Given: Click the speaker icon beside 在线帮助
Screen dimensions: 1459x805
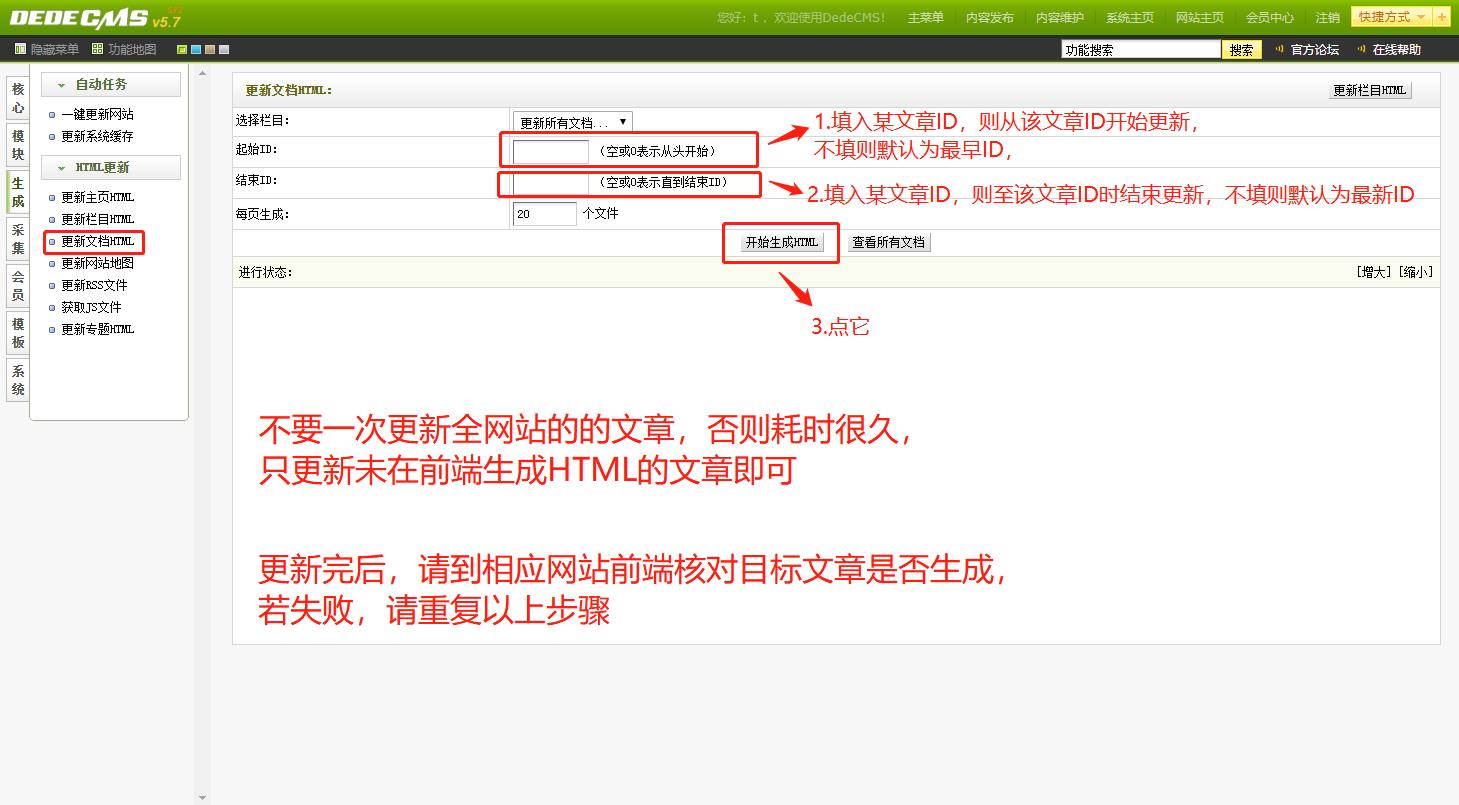Looking at the screenshot, I should pyautogui.click(x=1361, y=49).
